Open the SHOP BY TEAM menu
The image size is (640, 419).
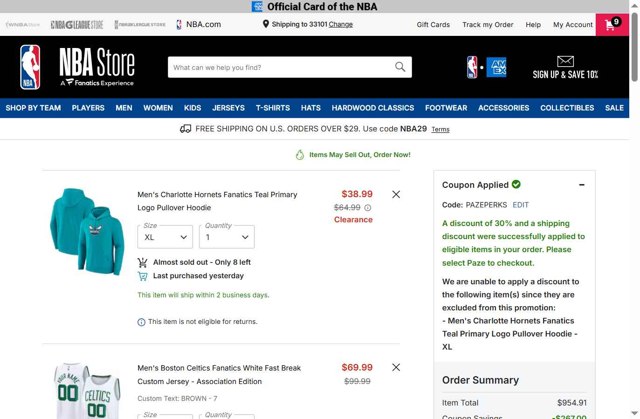tap(33, 108)
